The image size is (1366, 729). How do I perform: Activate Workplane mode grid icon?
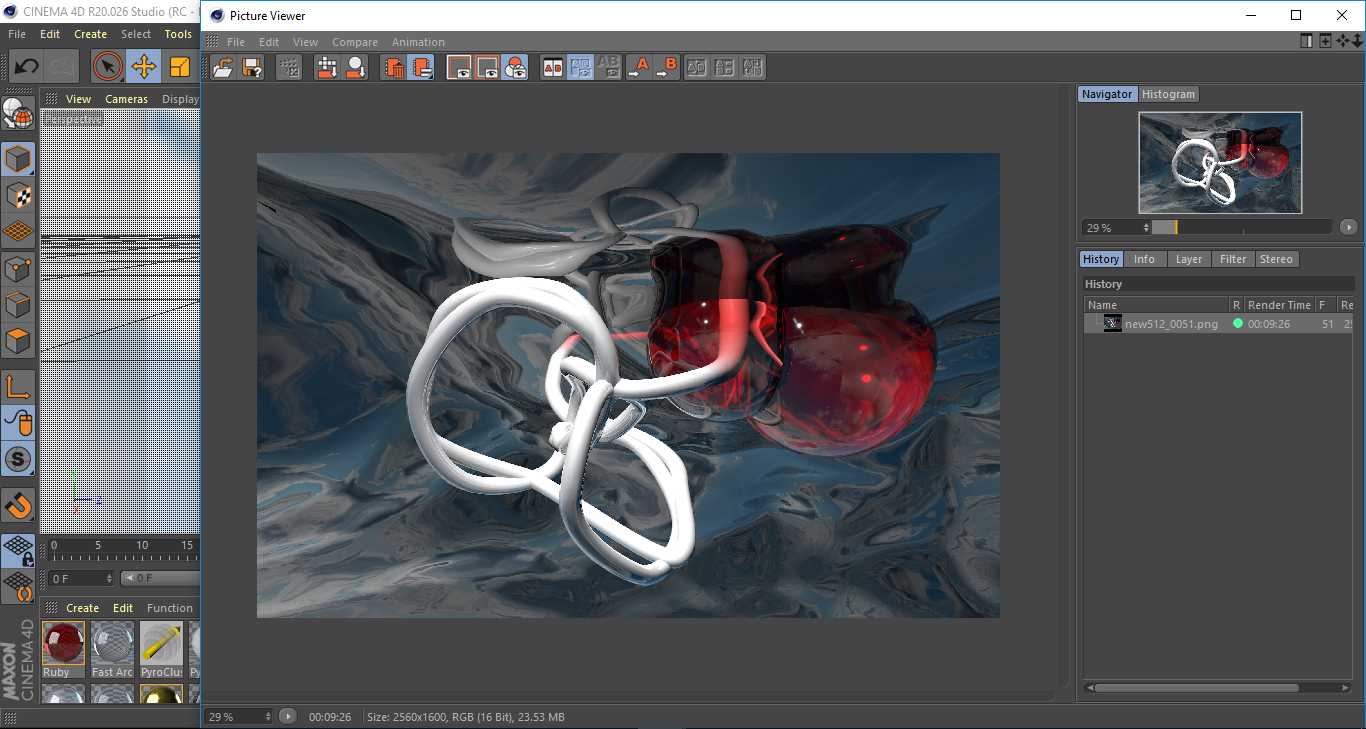click(x=18, y=231)
